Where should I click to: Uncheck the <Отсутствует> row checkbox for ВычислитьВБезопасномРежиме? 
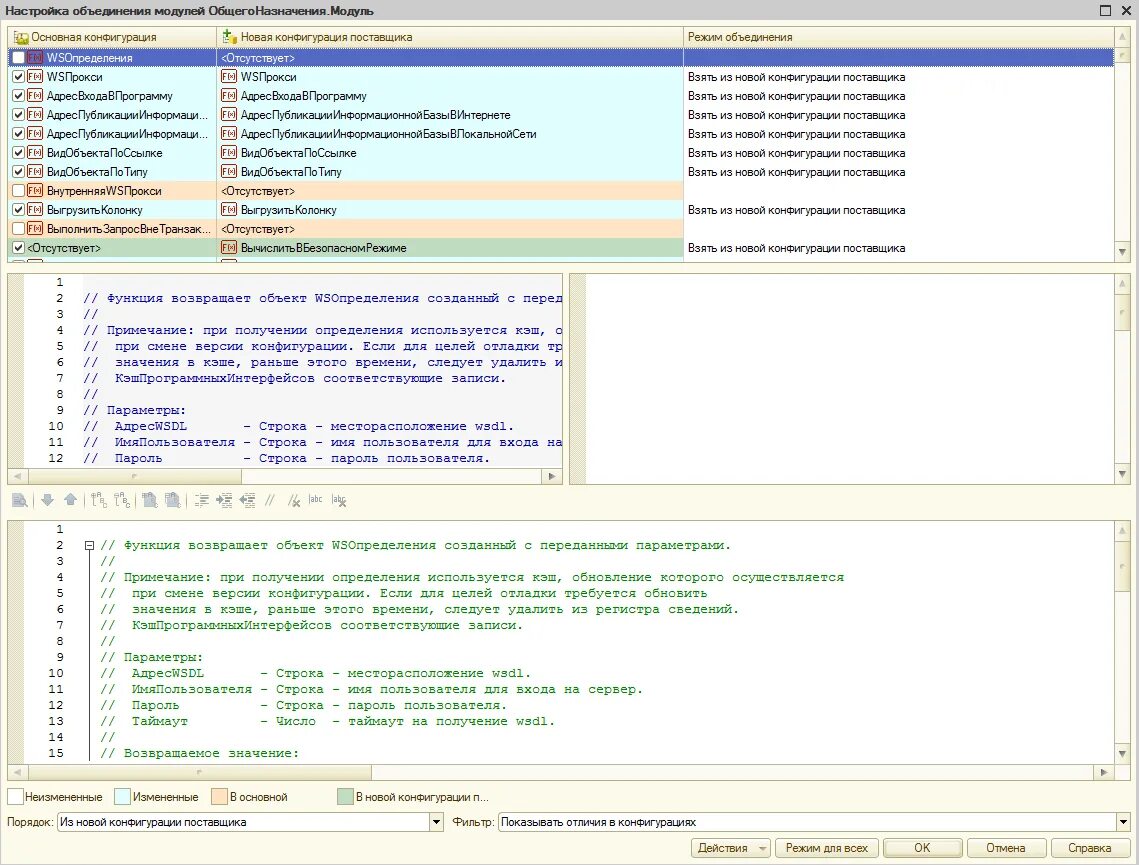coord(18,248)
